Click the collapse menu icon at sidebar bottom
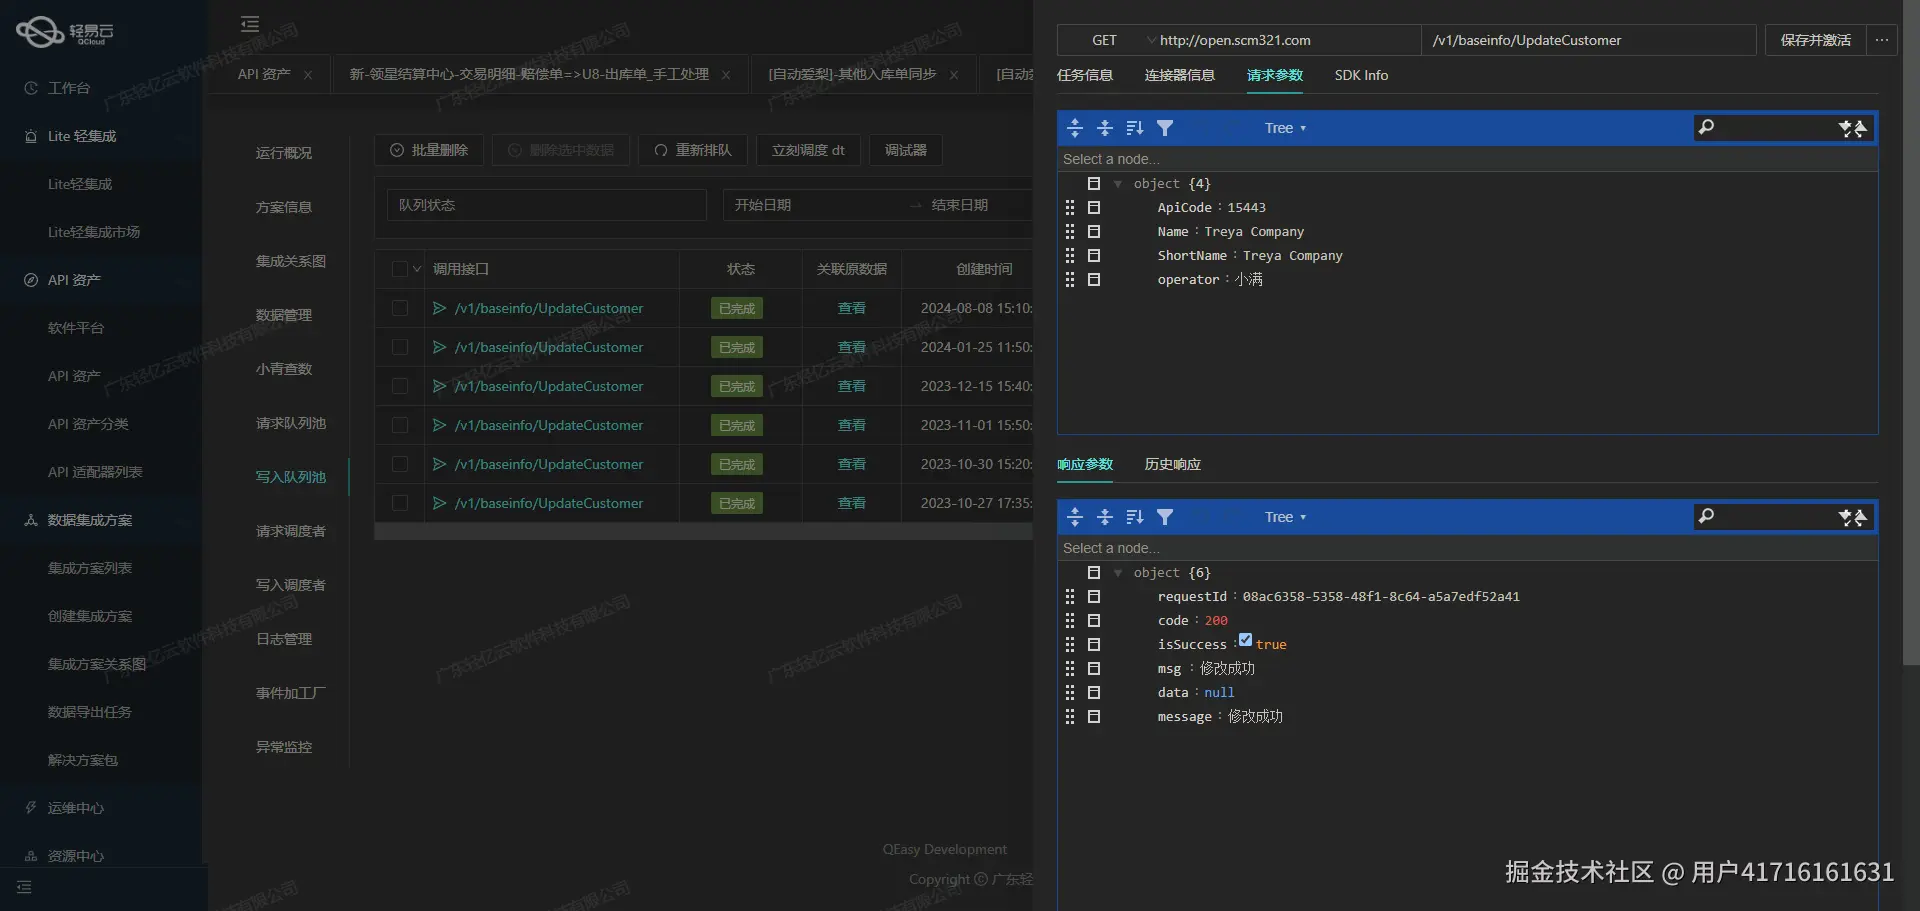1920x911 pixels. pos(24,887)
